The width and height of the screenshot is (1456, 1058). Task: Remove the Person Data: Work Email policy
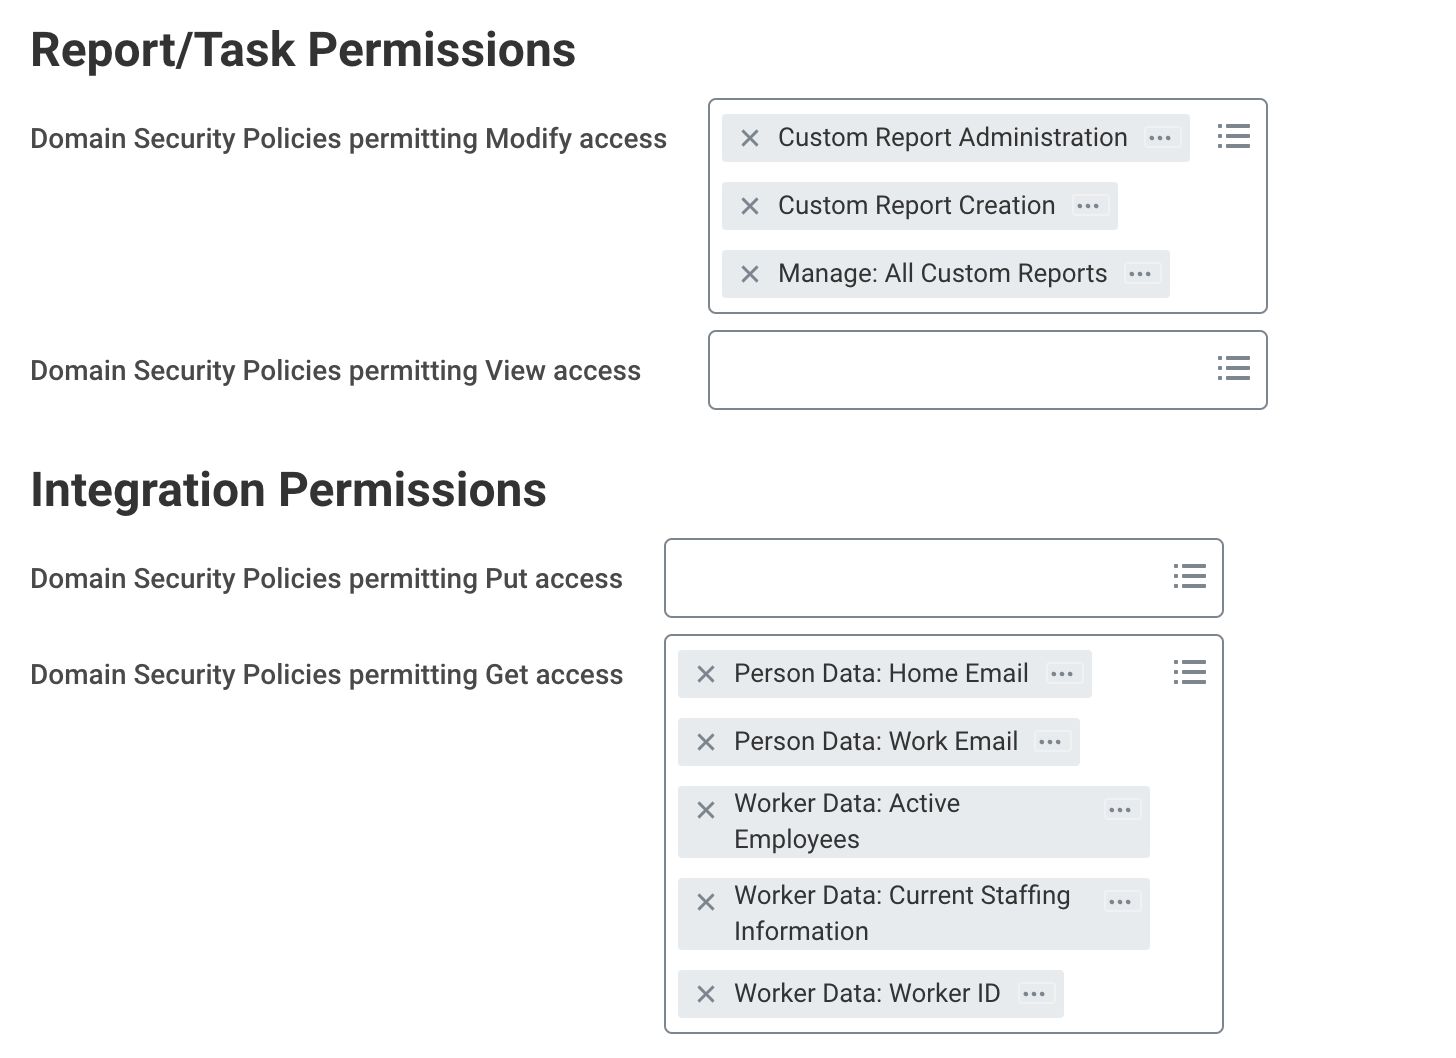point(706,742)
